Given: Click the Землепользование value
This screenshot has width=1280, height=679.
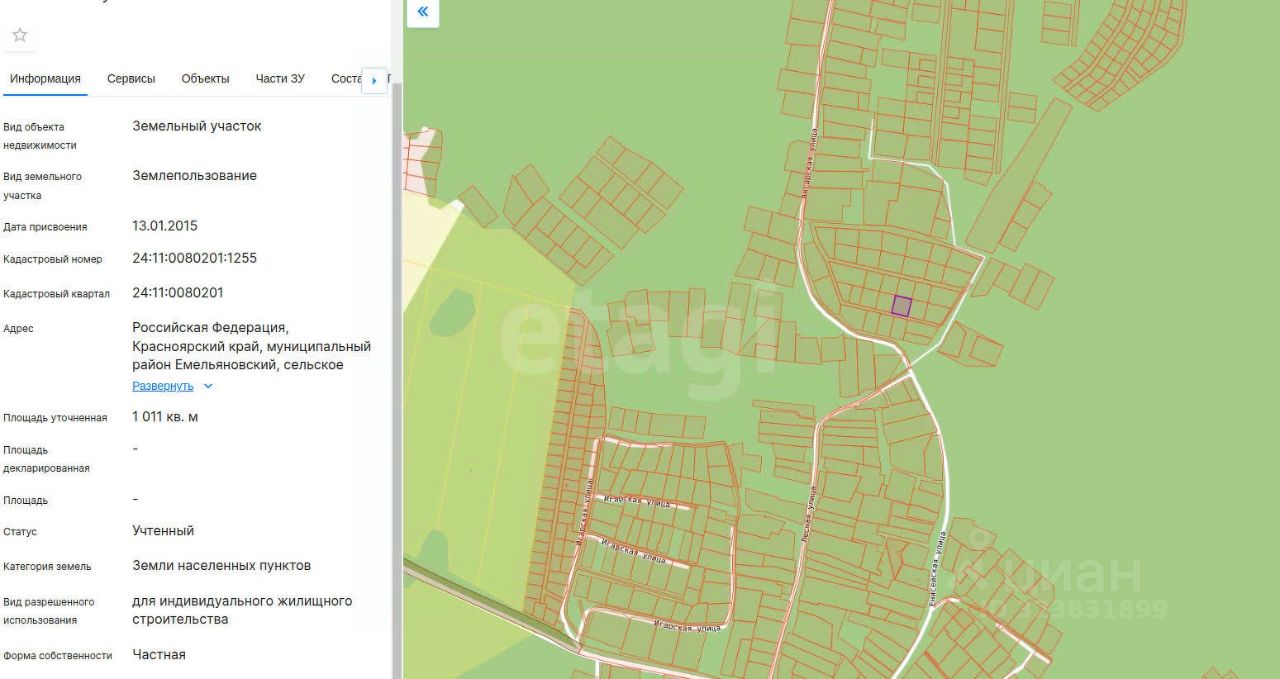Looking at the screenshot, I should click(194, 176).
